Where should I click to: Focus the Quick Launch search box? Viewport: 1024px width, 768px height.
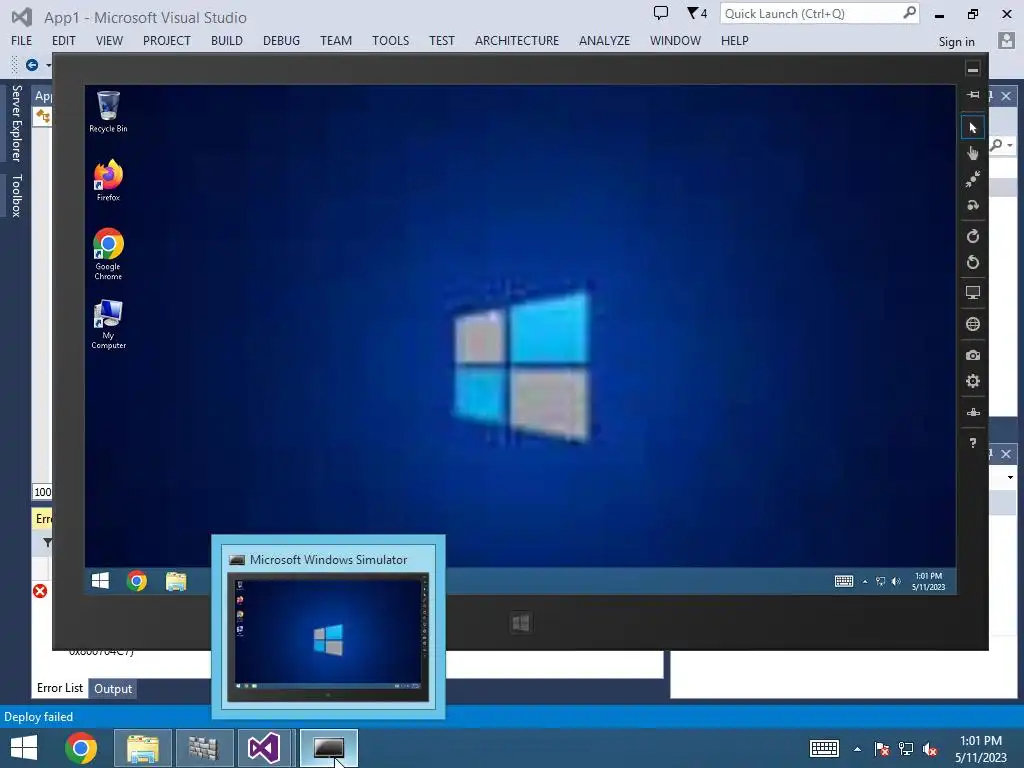819,14
